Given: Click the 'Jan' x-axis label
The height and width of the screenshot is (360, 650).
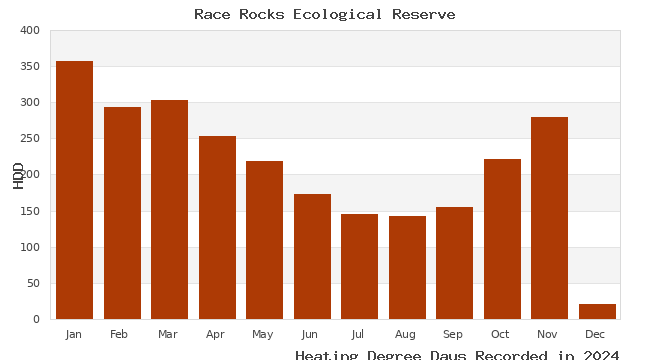Looking at the screenshot, I should [73, 334].
